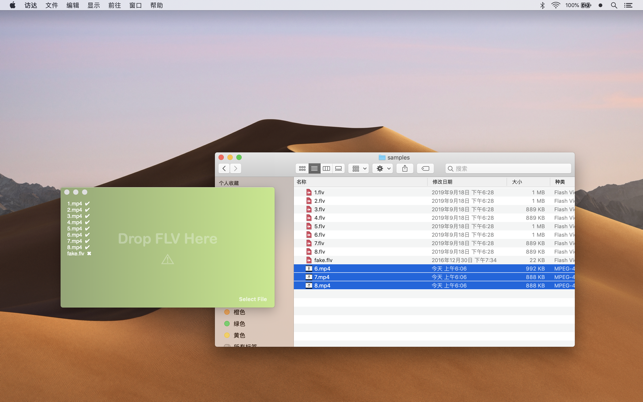Open the Apple menu
Screen dimensions: 643x402
click(13, 5)
